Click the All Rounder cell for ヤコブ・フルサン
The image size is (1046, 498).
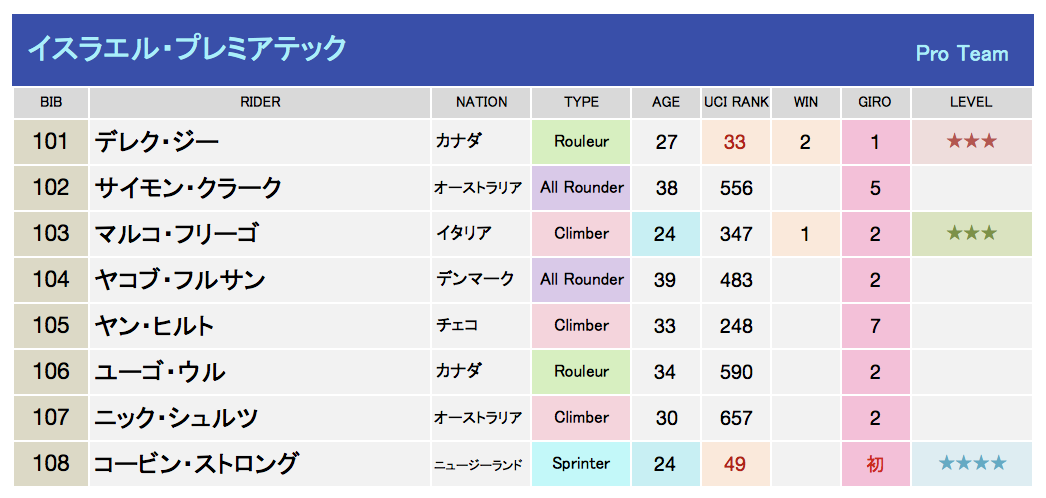[581, 280]
